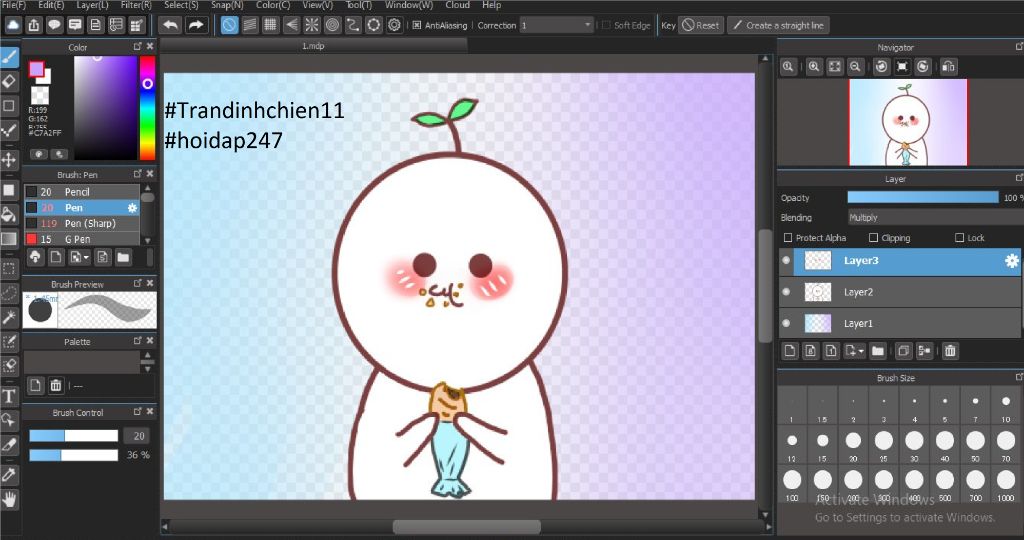Image resolution: width=1024 pixels, height=540 pixels.
Task: Open View menu
Action: click(x=317, y=5)
